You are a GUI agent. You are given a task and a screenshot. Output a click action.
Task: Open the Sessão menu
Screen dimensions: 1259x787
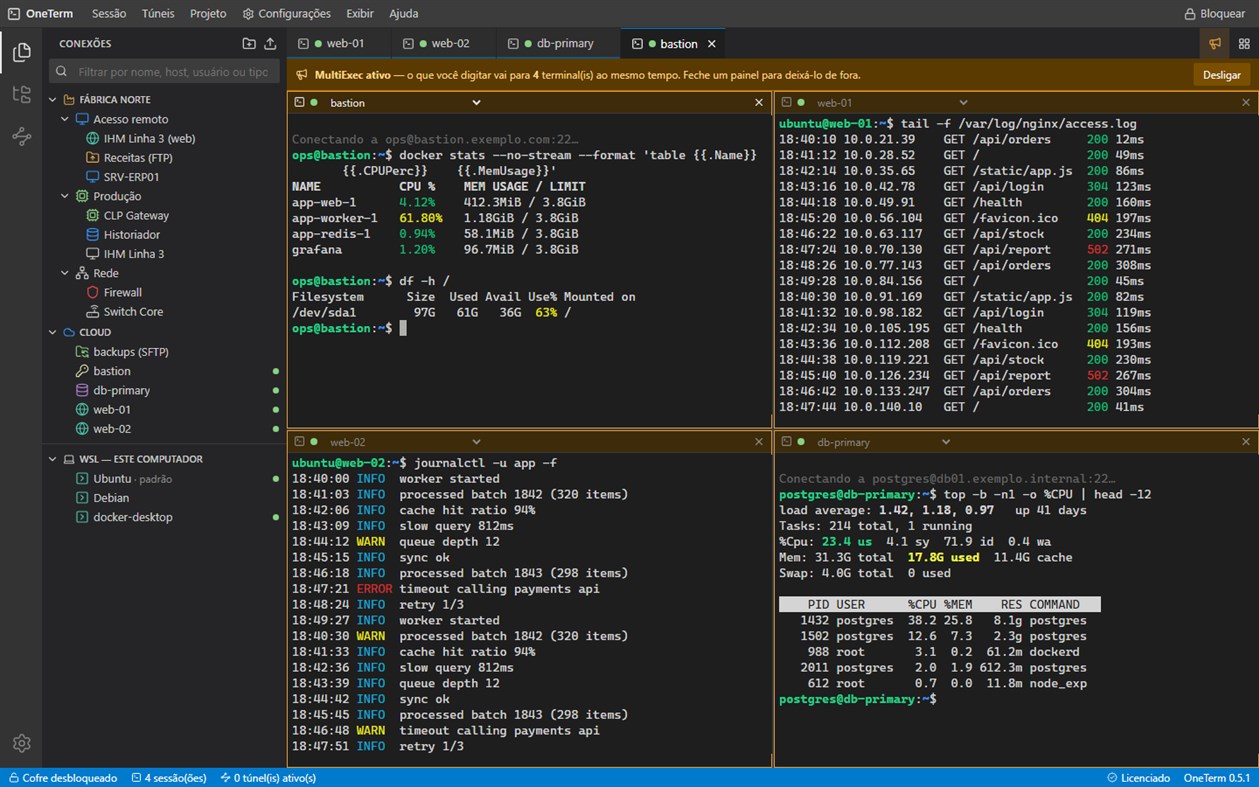(109, 14)
